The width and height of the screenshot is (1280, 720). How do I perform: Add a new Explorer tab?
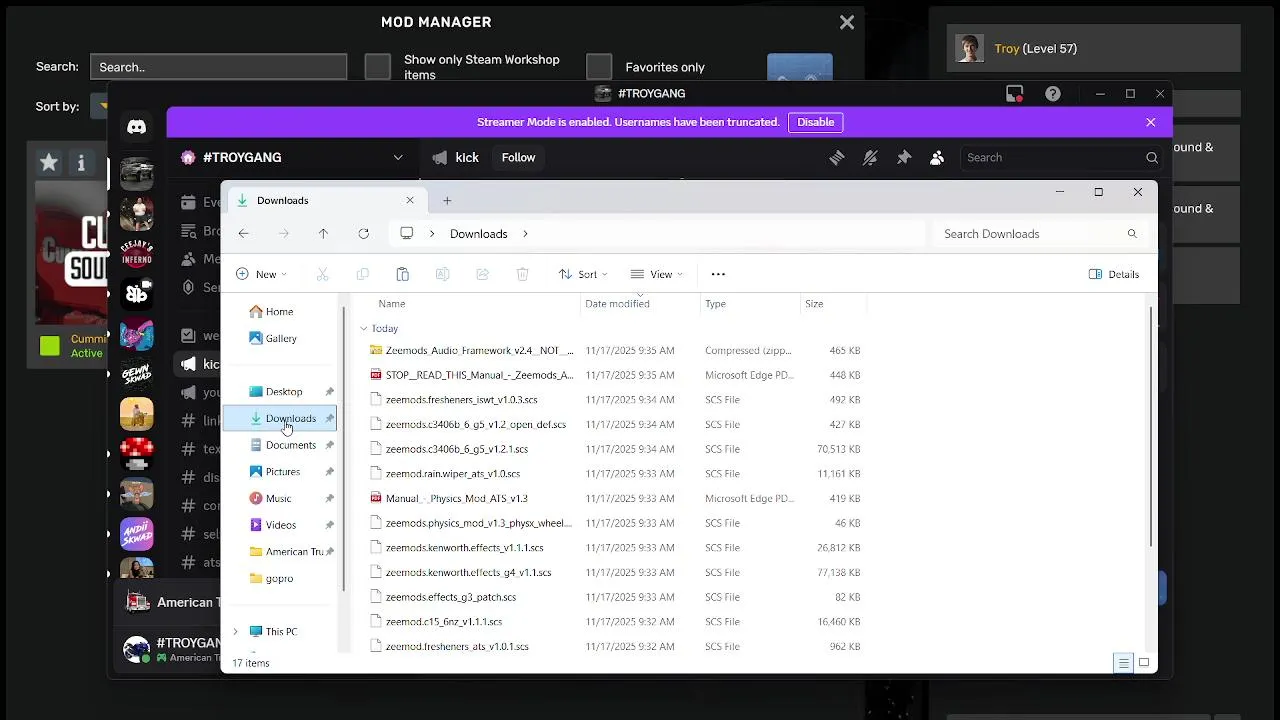pyautogui.click(x=447, y=200)
